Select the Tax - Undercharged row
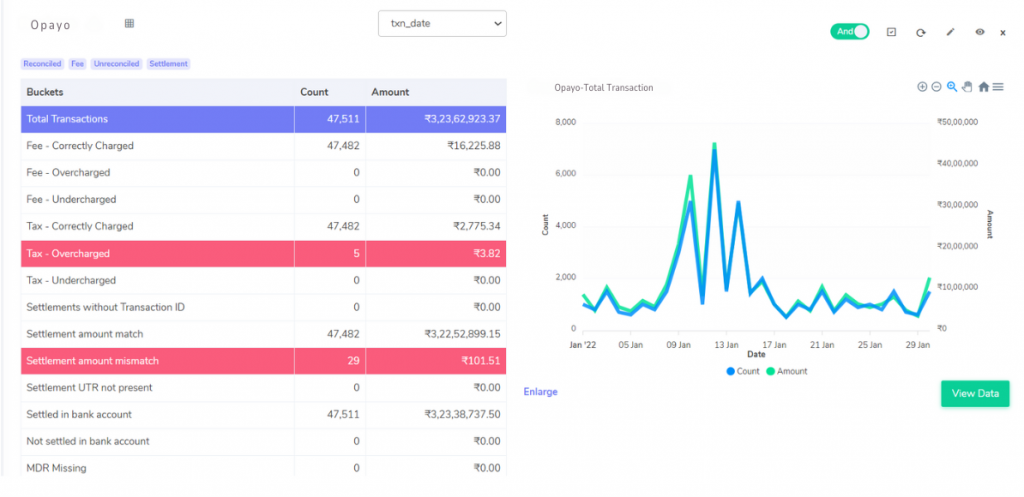Screen dimensions: 1024x497 [263, 280]
